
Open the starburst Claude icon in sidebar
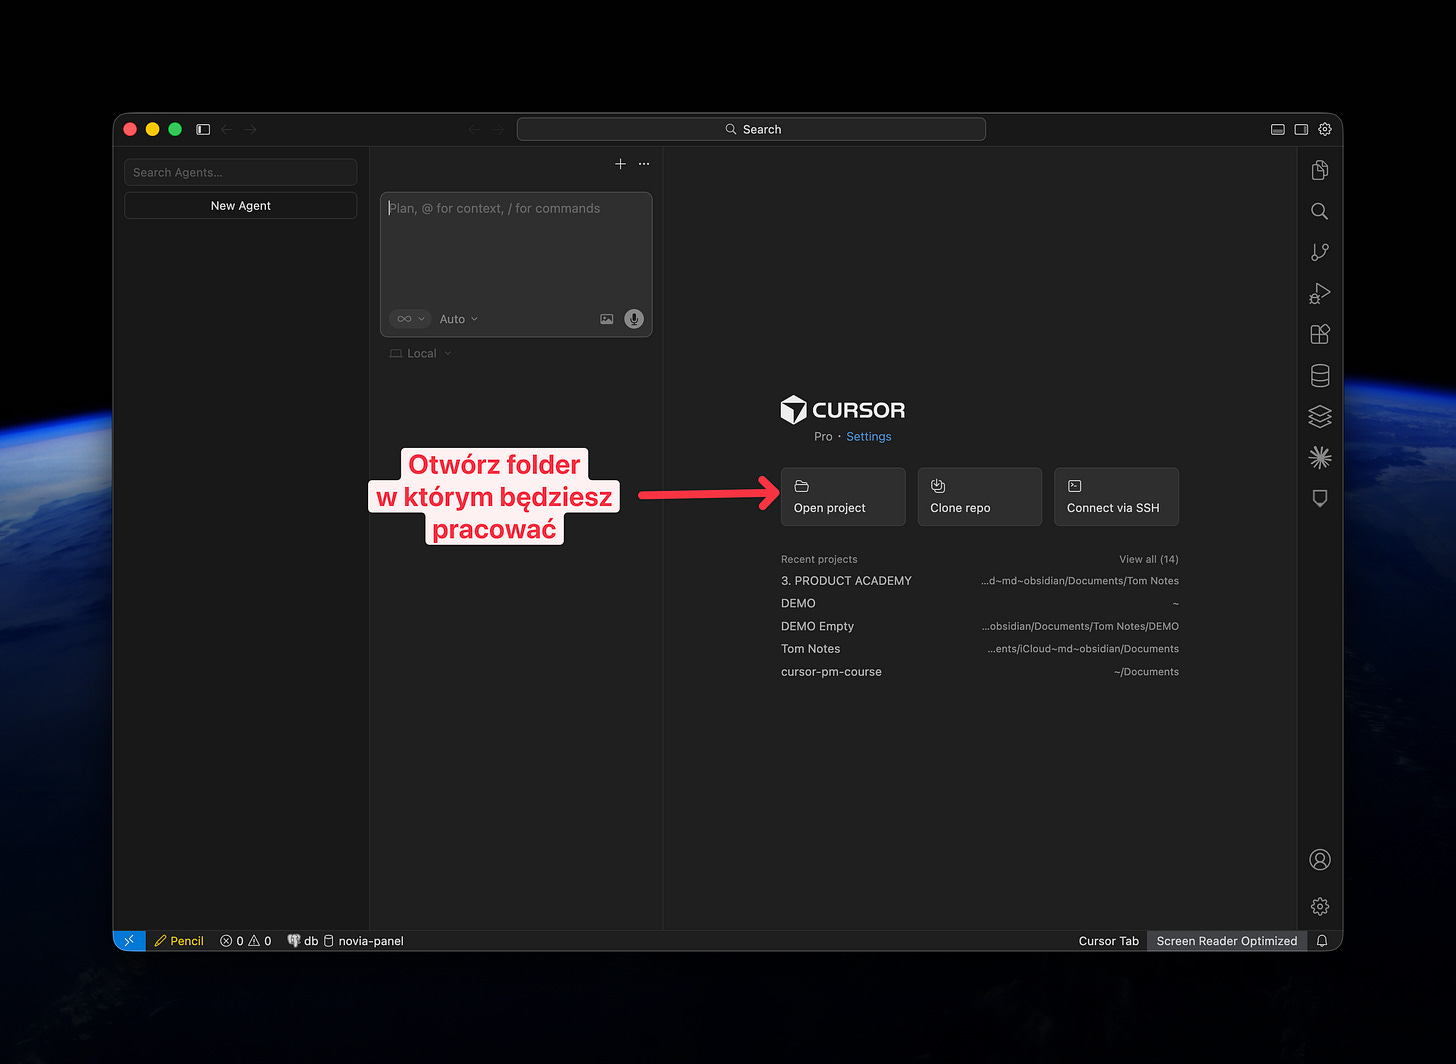[x=1320, y=457]
